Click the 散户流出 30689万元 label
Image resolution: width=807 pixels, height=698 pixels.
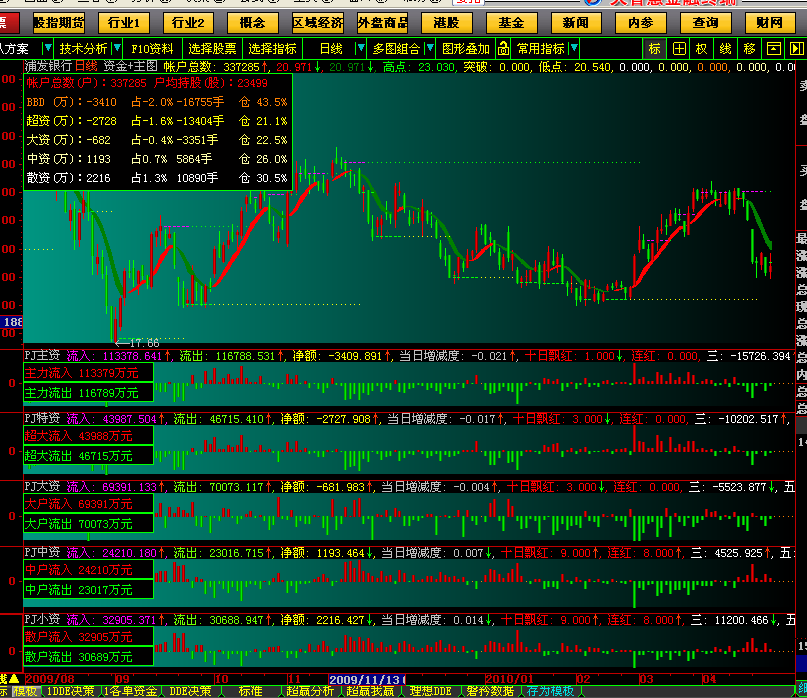click(89, 656)
